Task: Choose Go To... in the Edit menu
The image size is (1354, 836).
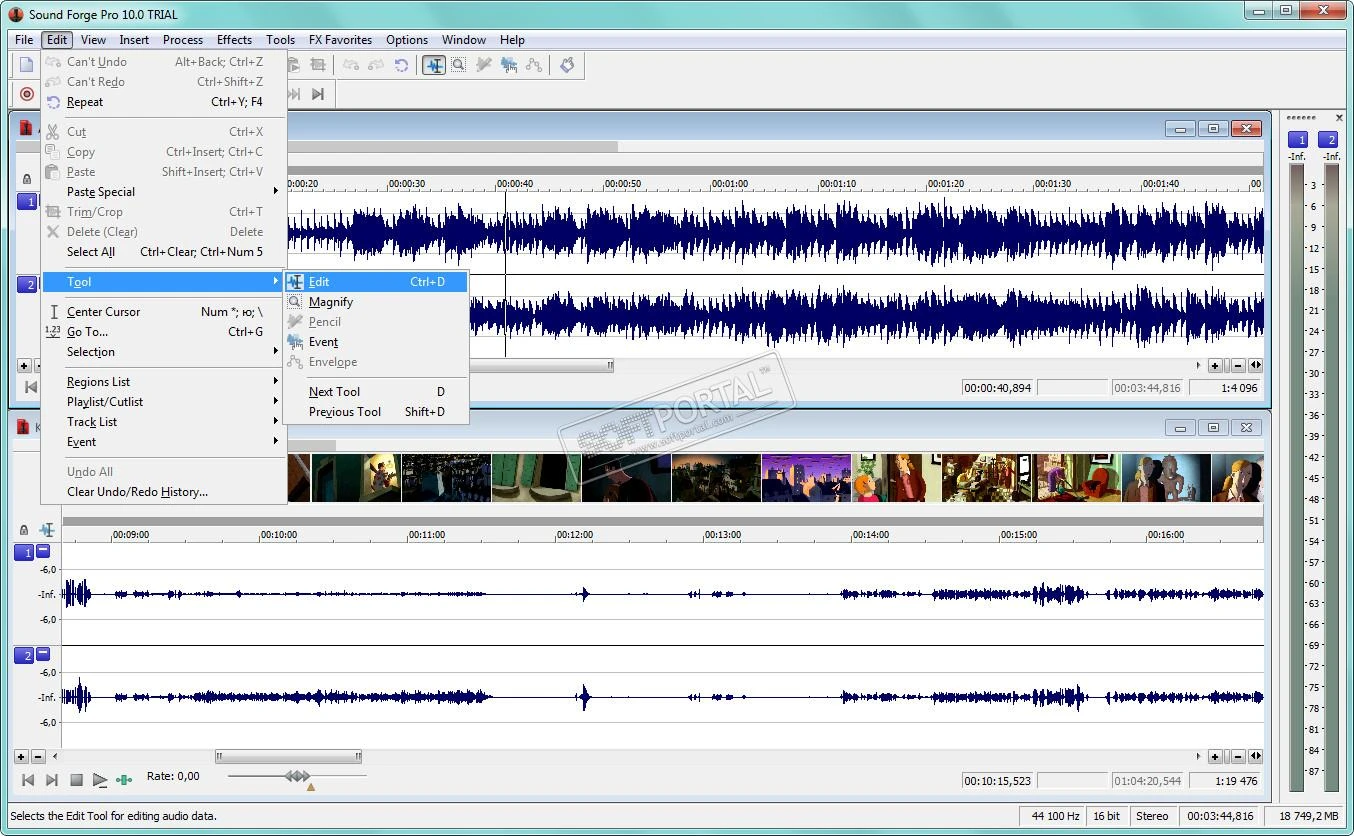Action: tap(164, 332)
